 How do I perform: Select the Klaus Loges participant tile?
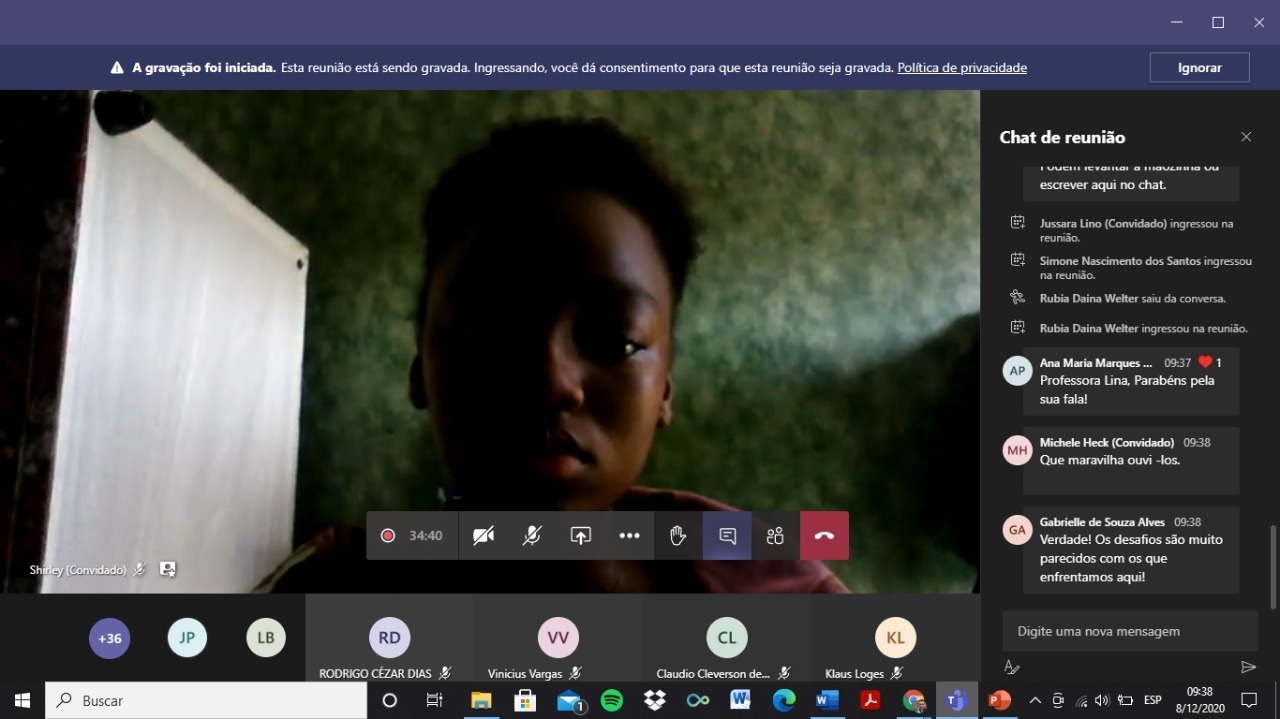[x=896, y=638]
